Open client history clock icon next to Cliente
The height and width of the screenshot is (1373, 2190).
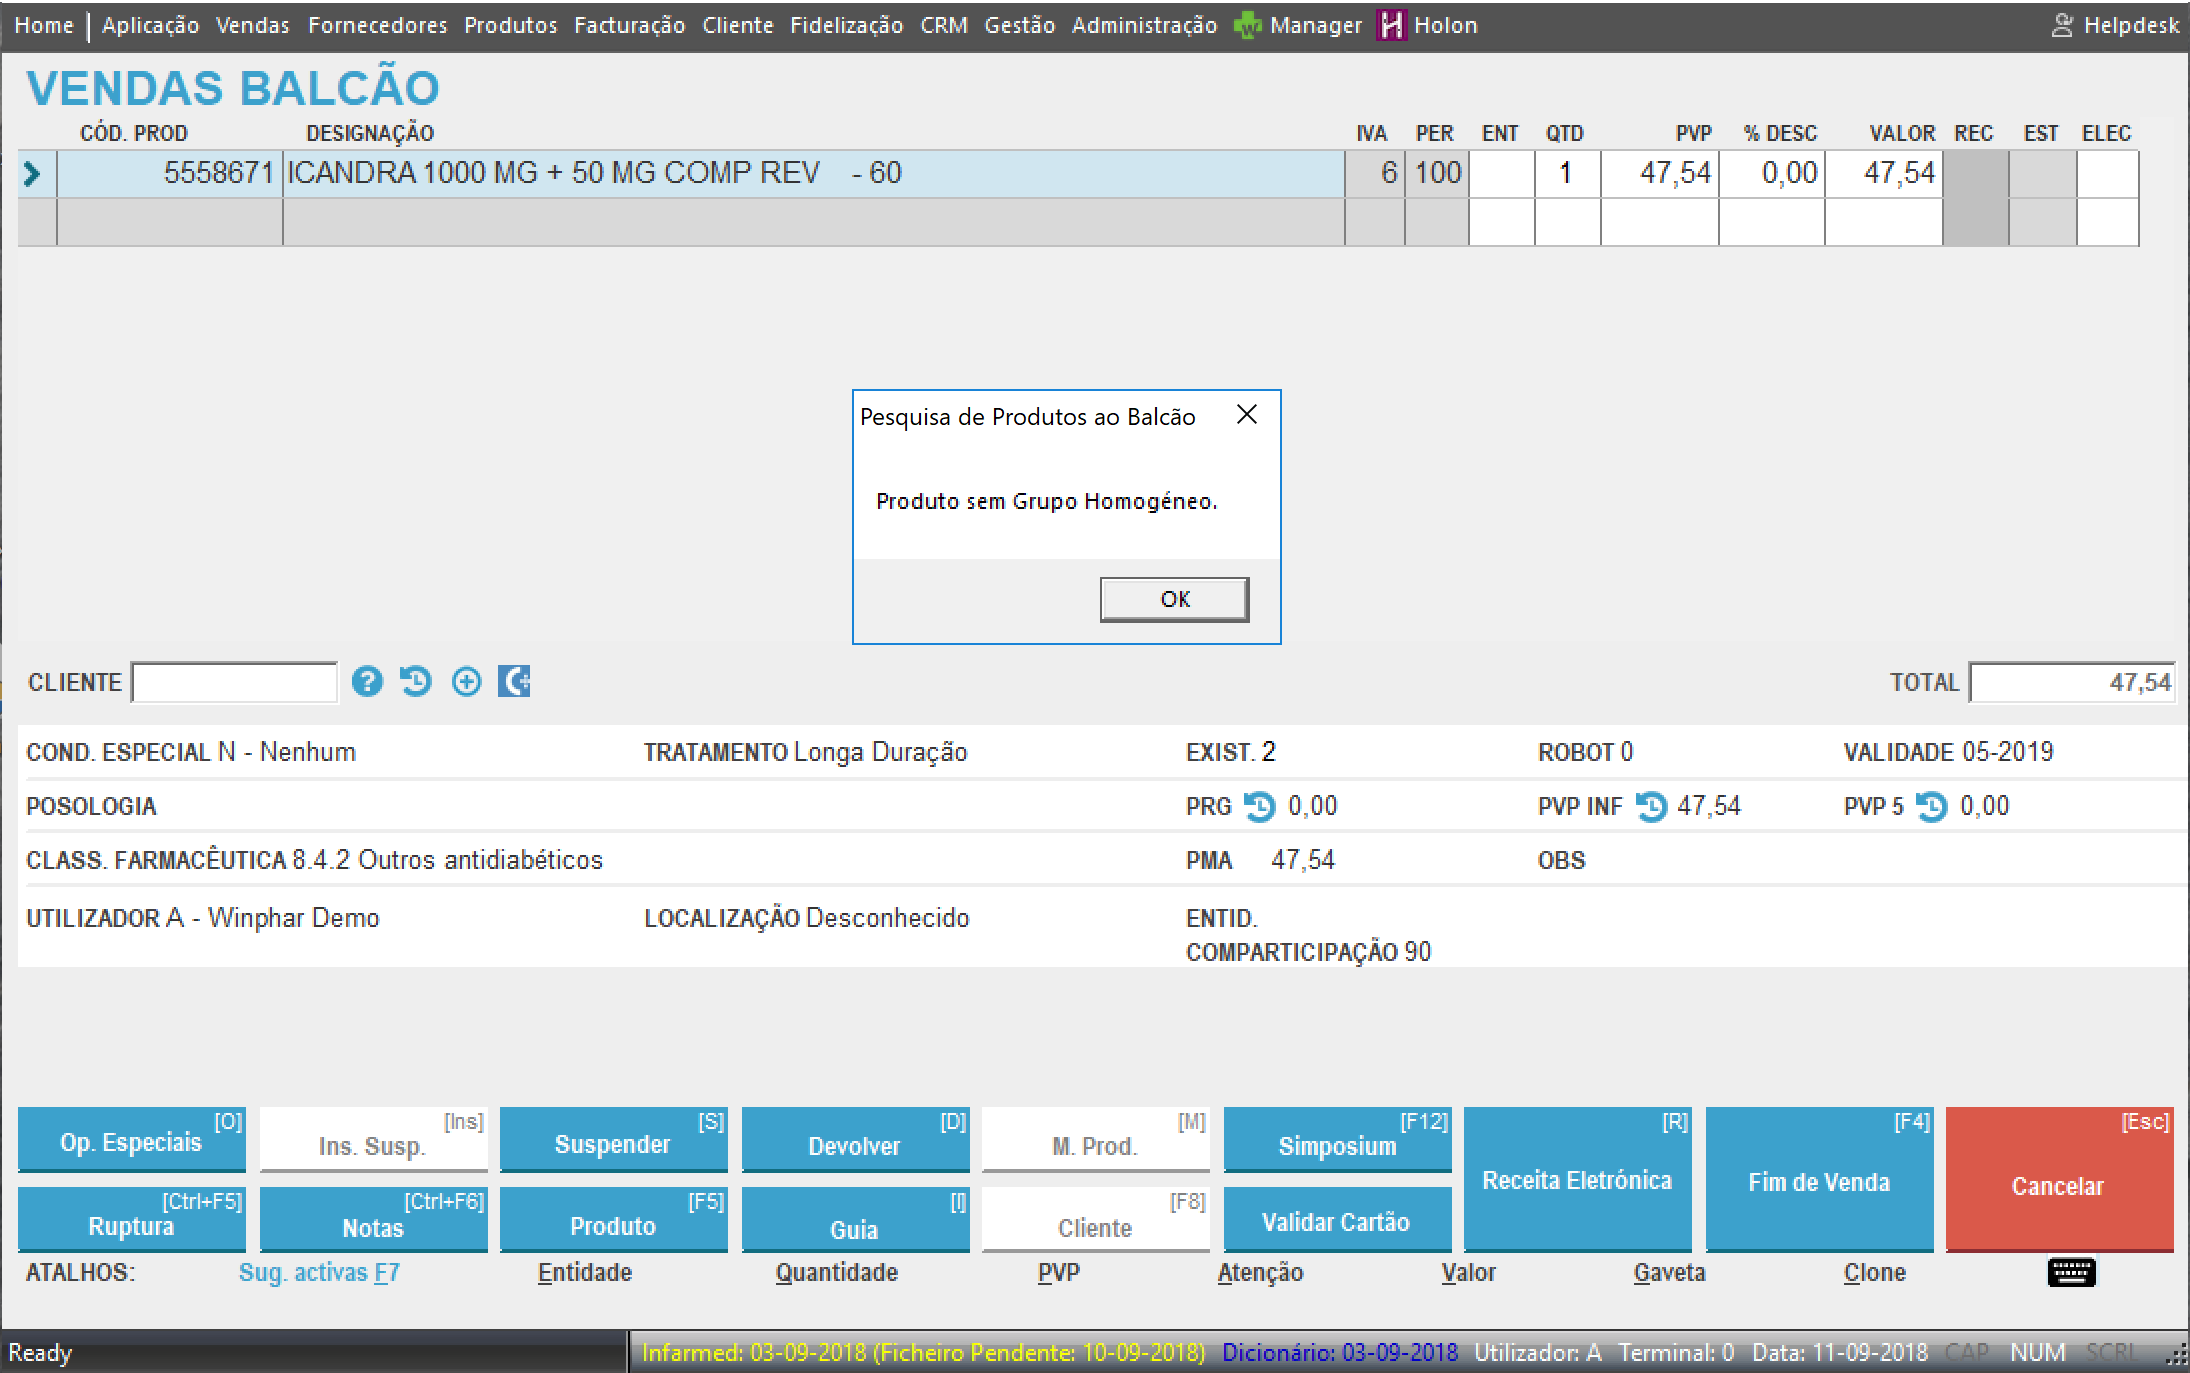[415, 682]
